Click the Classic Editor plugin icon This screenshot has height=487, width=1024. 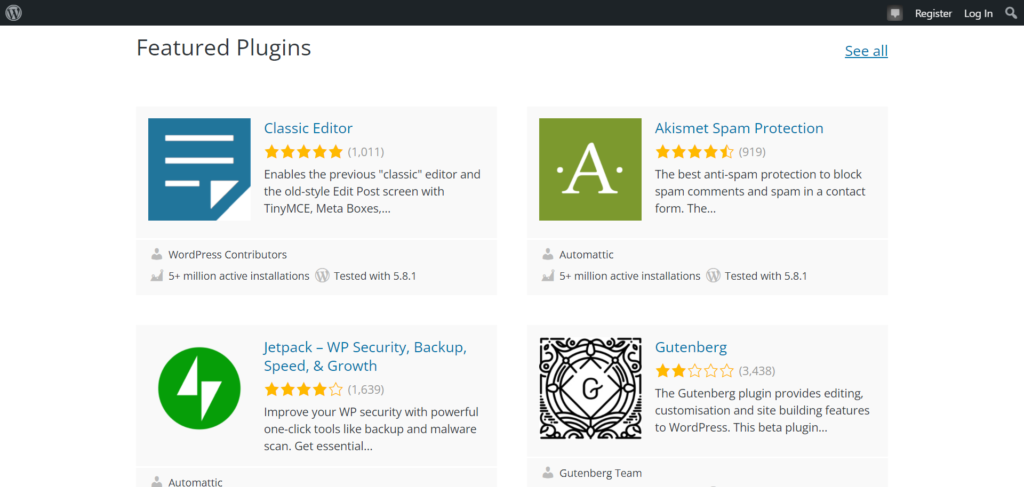click(199, 169)
